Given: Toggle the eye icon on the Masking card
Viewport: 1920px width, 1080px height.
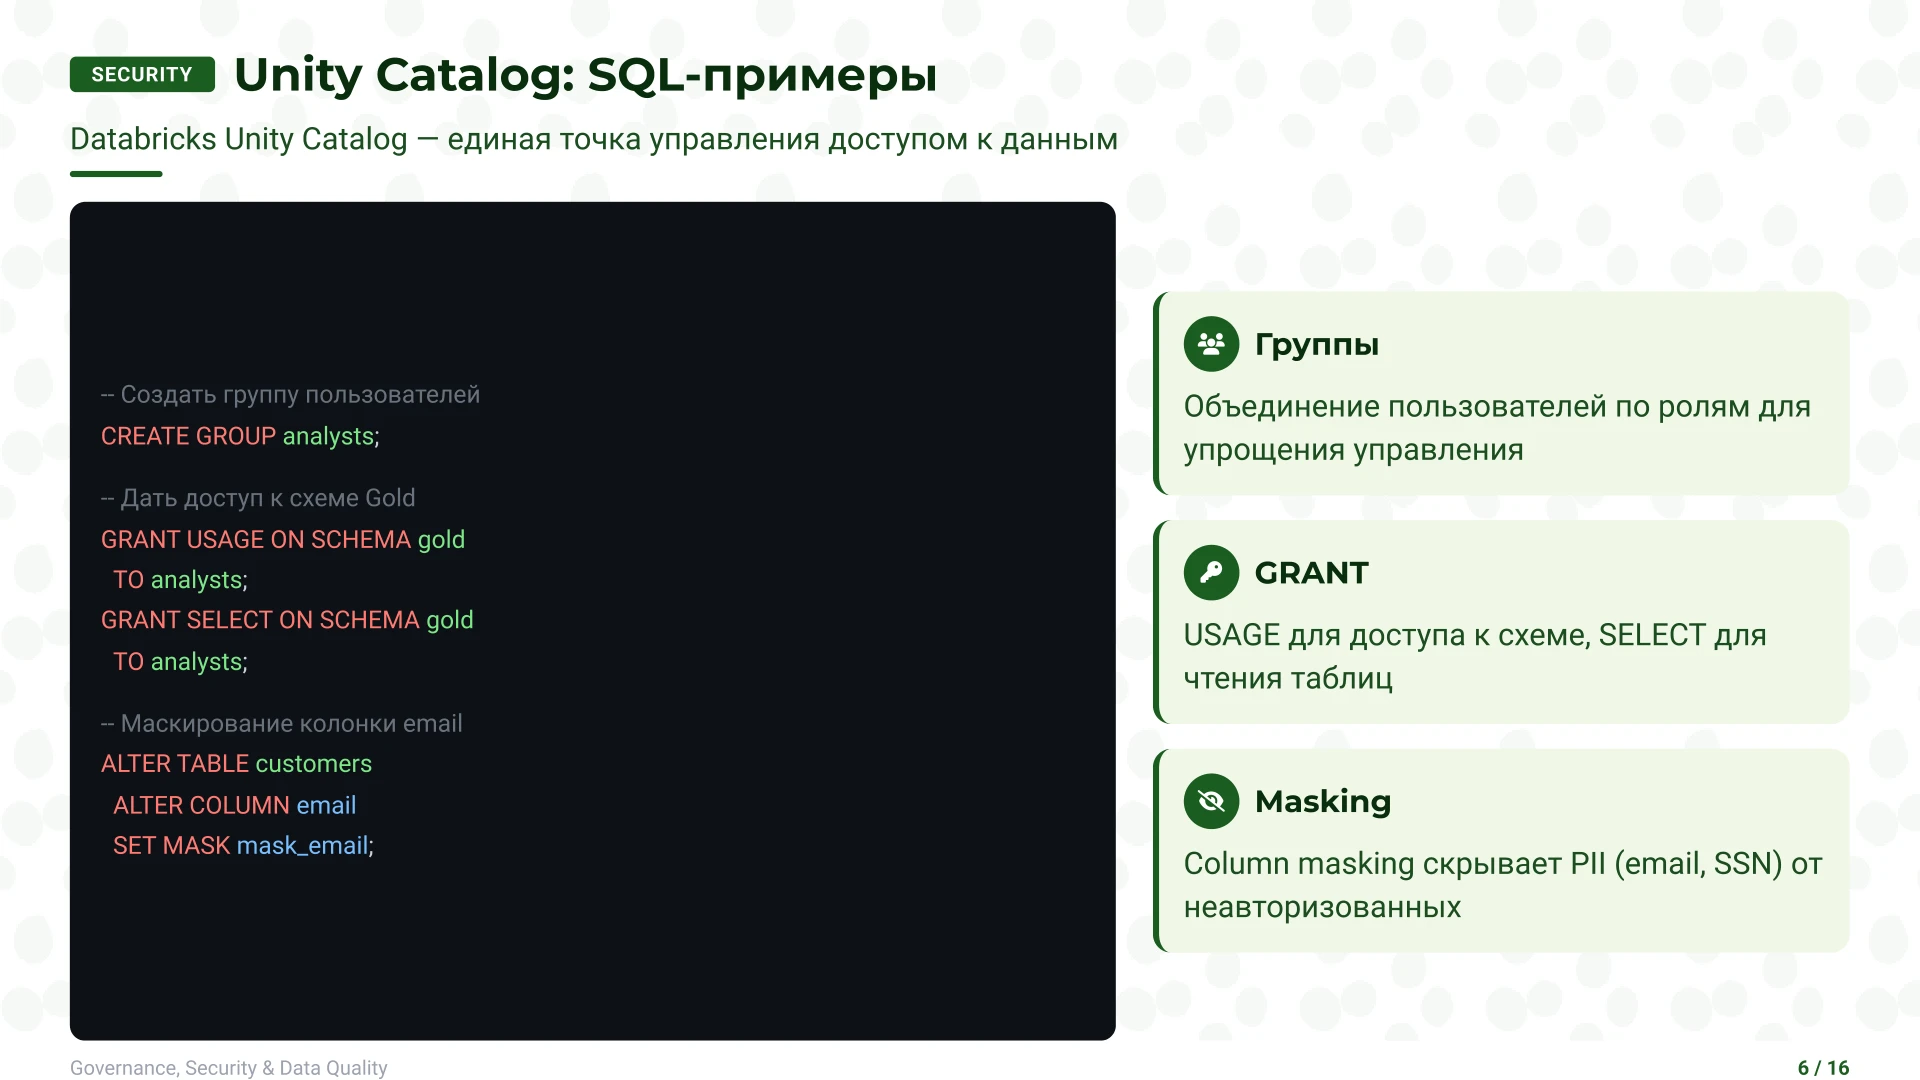Looking at the screenshot, I should 1210,800.
